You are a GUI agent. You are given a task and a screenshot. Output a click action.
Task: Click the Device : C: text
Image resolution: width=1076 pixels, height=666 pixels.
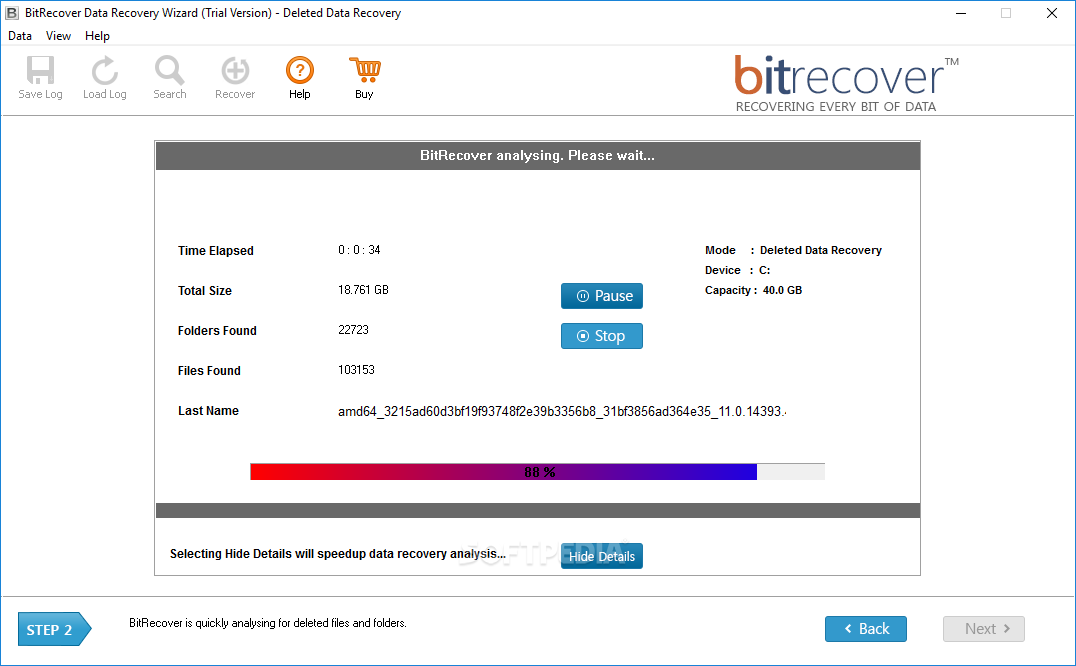(738, 270)
